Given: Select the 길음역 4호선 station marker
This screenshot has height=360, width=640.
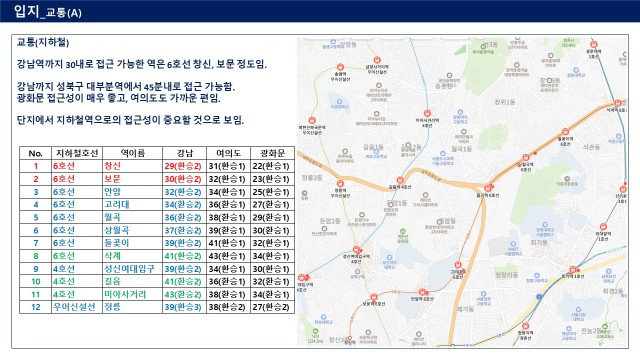Looking at the screenshot, I should [400, 180].
